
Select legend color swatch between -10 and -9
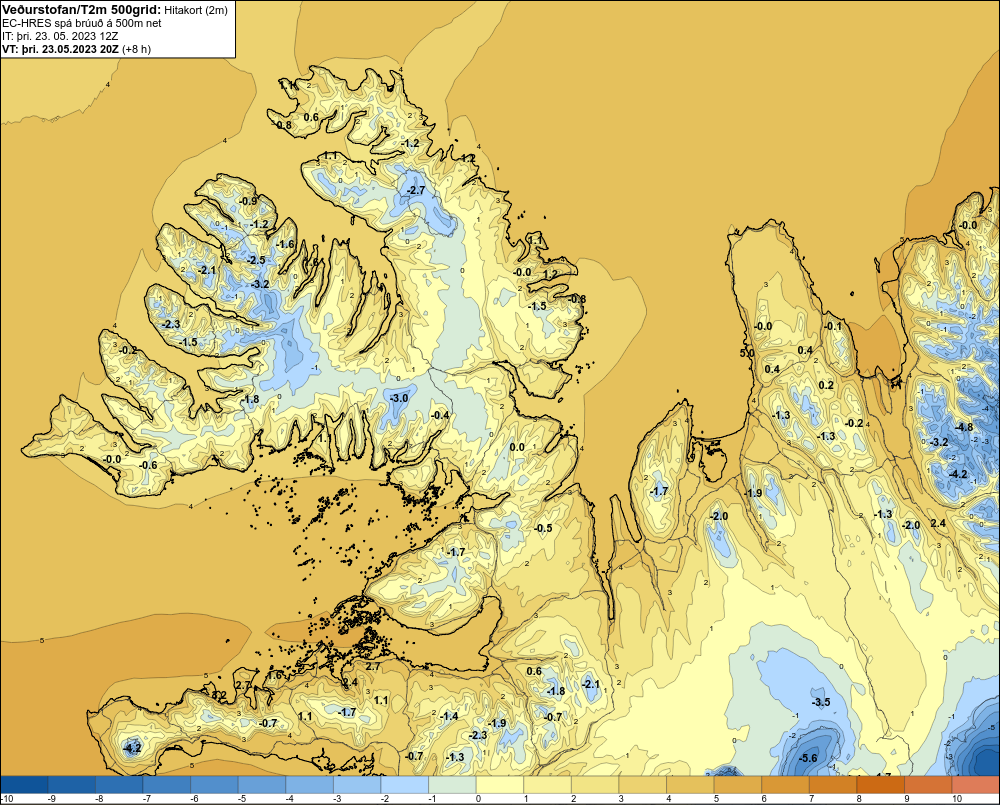pyautogui.click(x=24, y=784)
